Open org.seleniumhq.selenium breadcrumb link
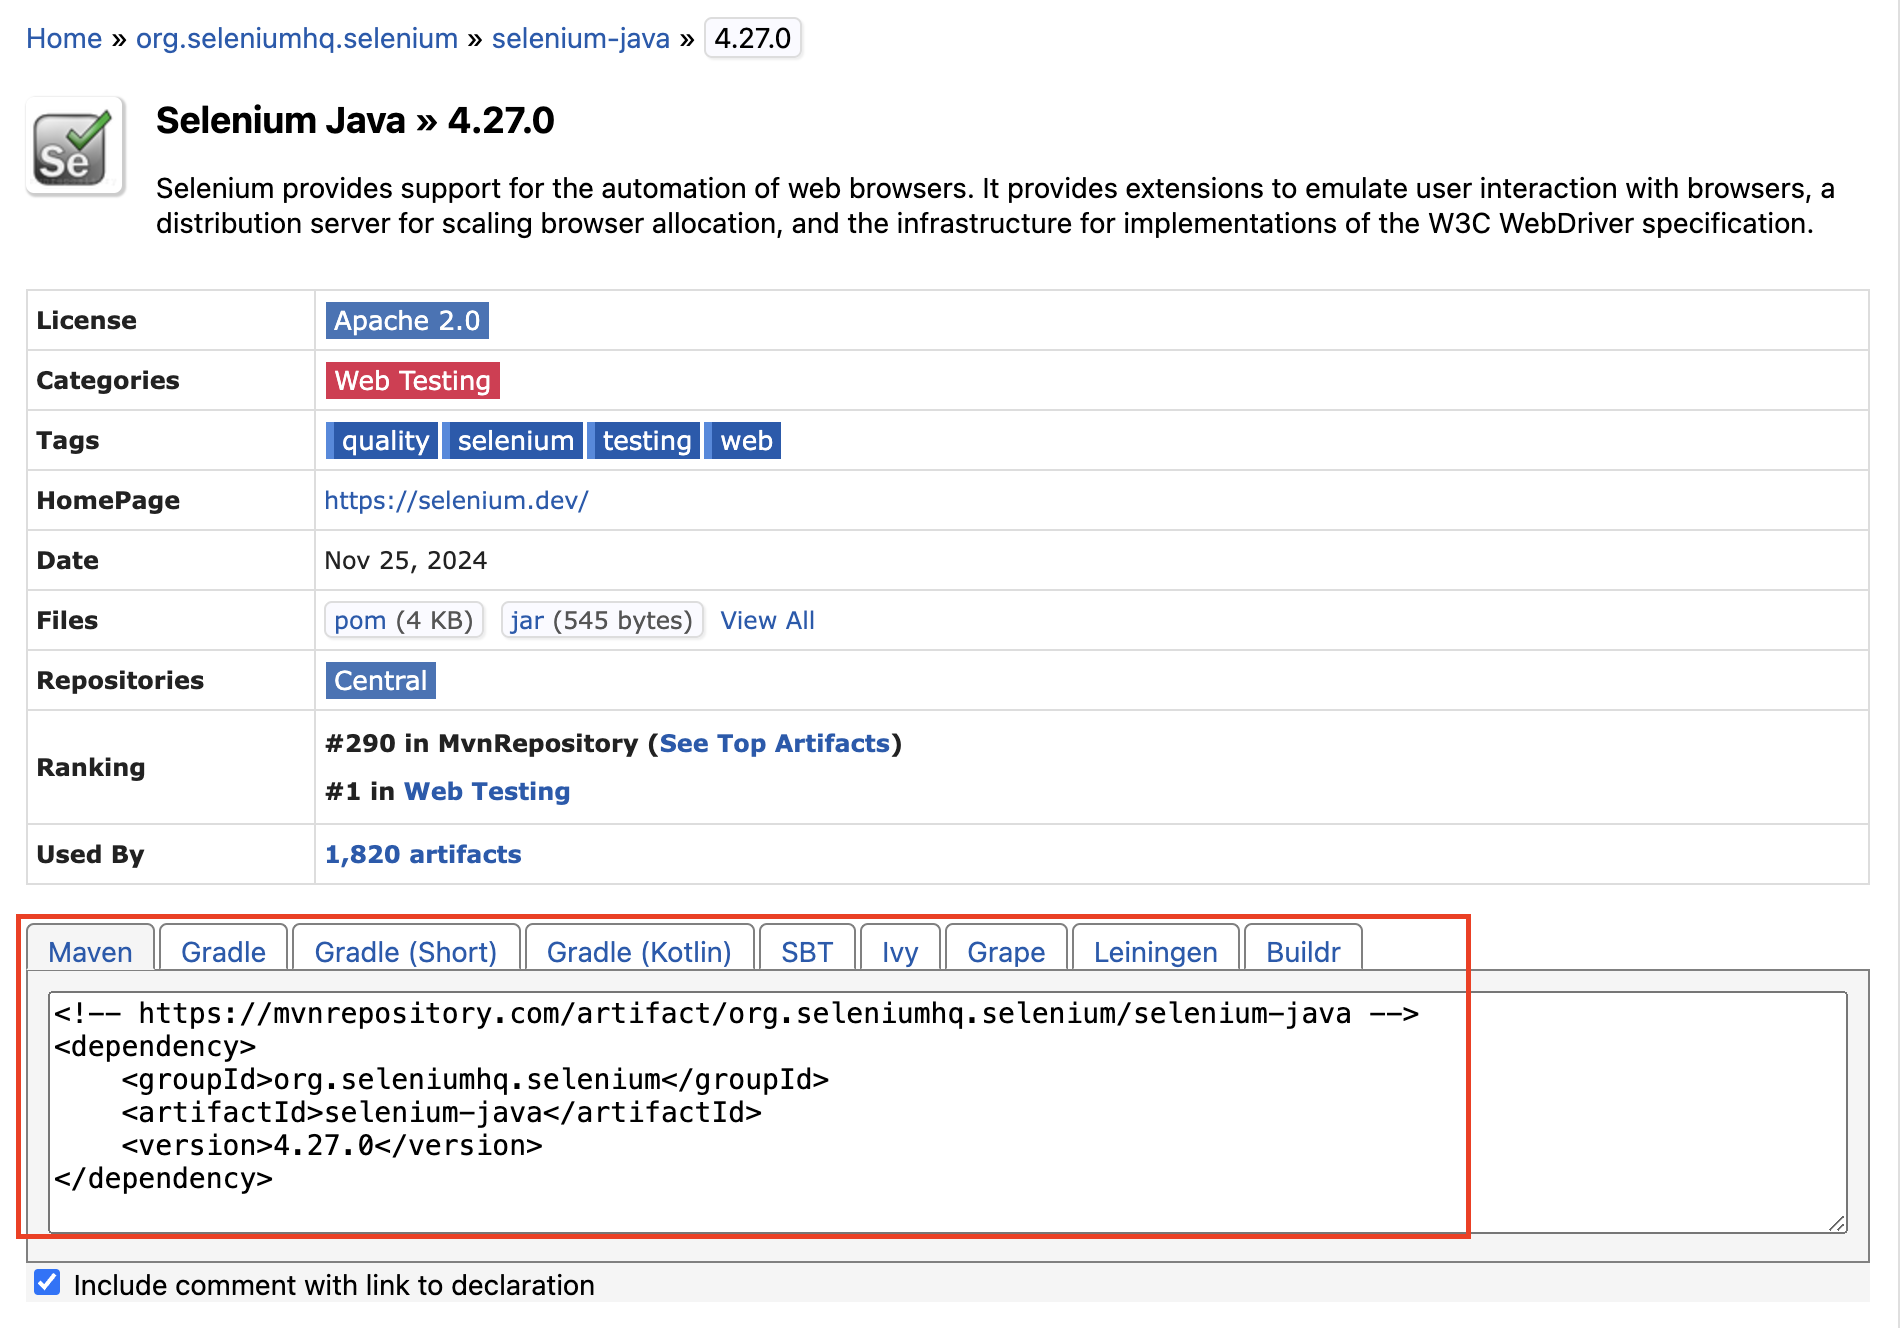This screenshot has width=1900, height=1328. 297,38
